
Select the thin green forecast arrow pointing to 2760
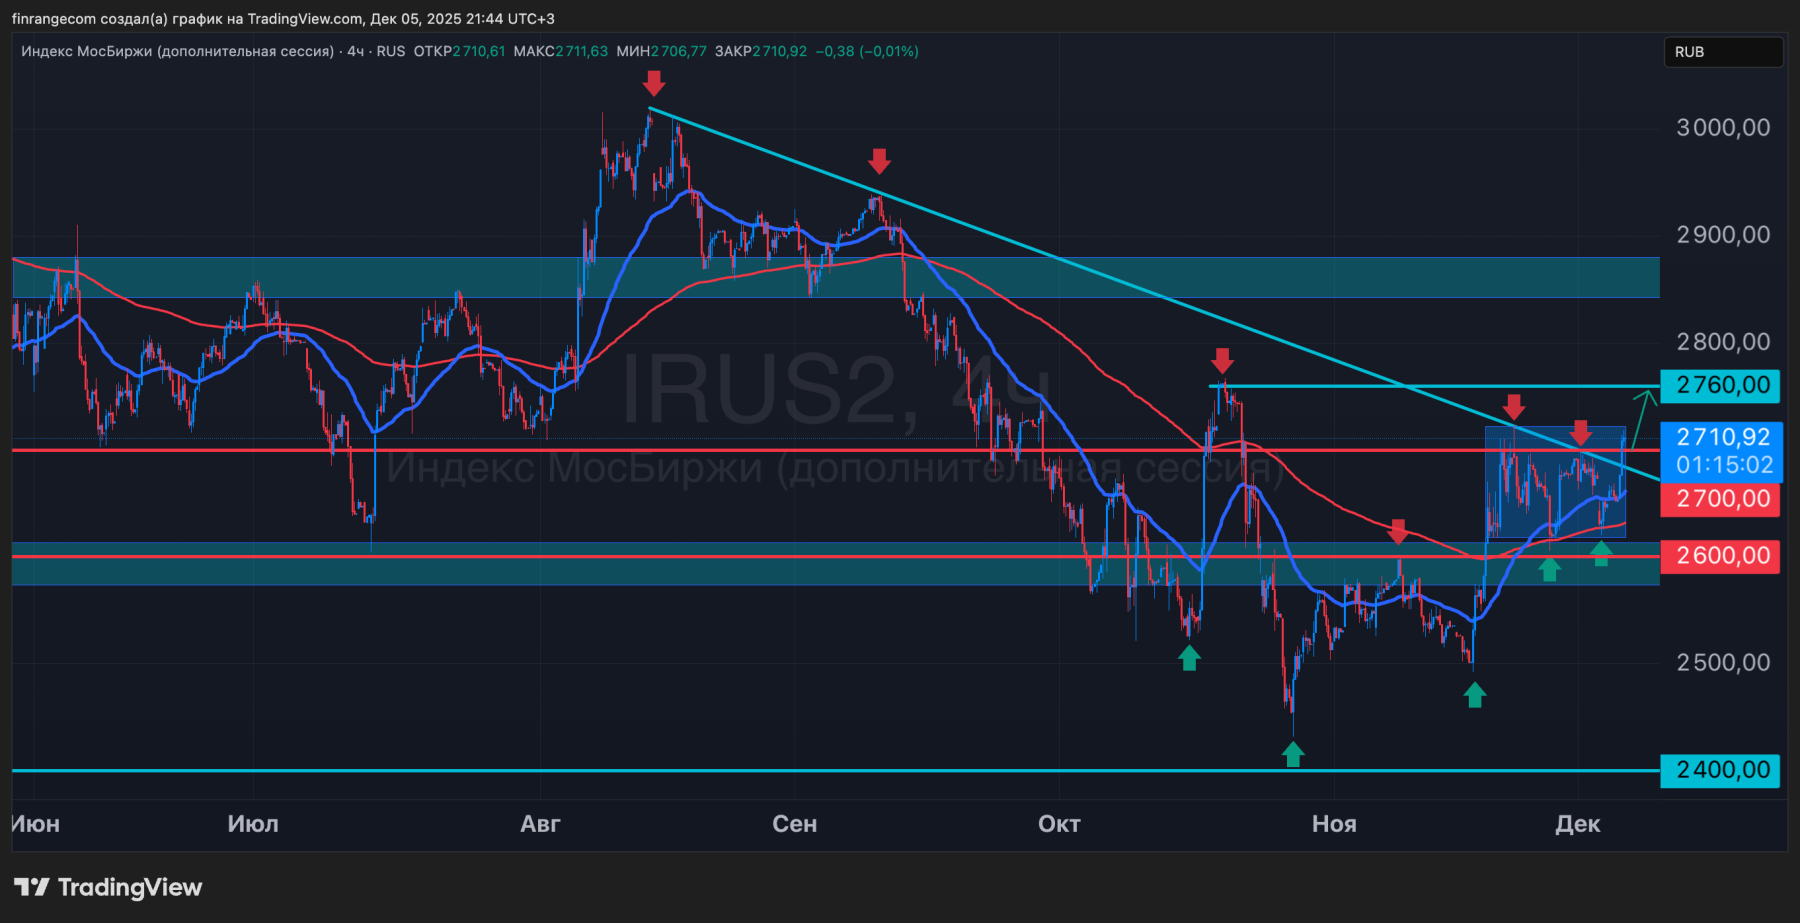1641,422
